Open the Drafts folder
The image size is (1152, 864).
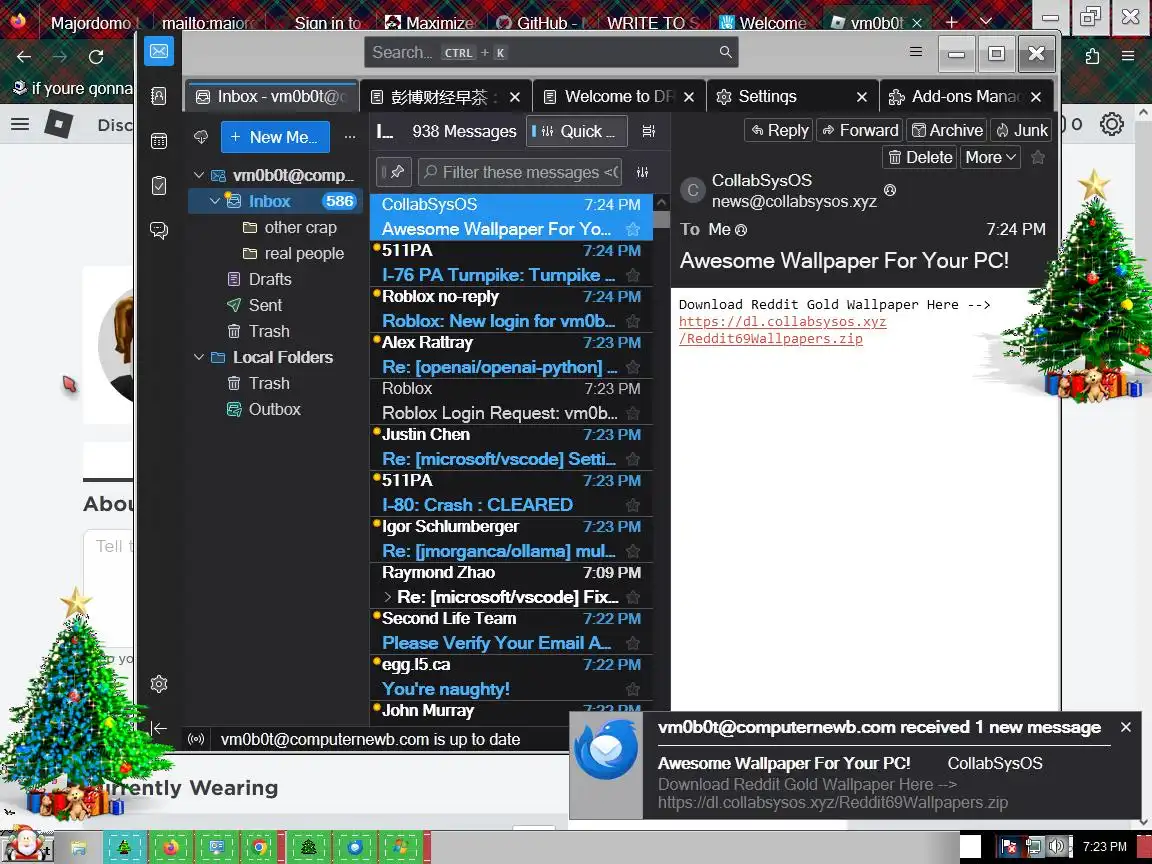[x=270, y=279]
